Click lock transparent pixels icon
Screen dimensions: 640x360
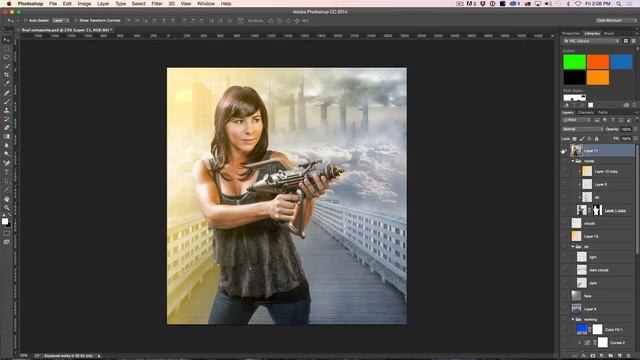[574, 139]
